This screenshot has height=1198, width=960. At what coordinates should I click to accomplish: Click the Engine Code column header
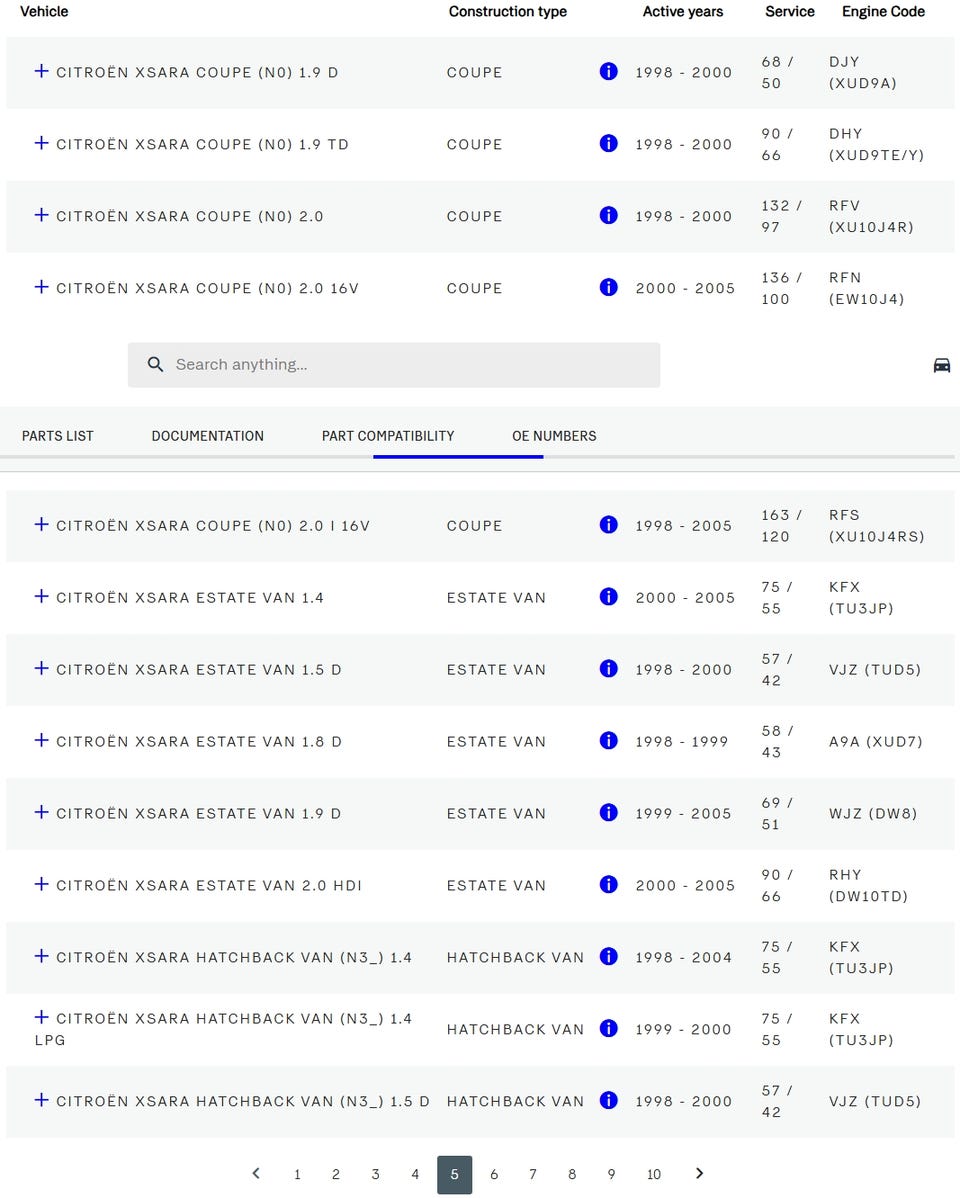coord(883,11)
